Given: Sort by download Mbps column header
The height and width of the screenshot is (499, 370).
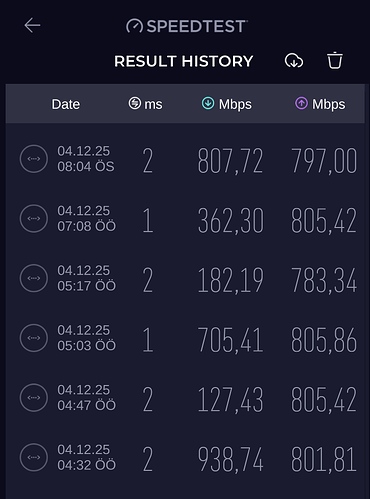Looking at the screenshot, I should pyautogui.click(x=227, y=104).
